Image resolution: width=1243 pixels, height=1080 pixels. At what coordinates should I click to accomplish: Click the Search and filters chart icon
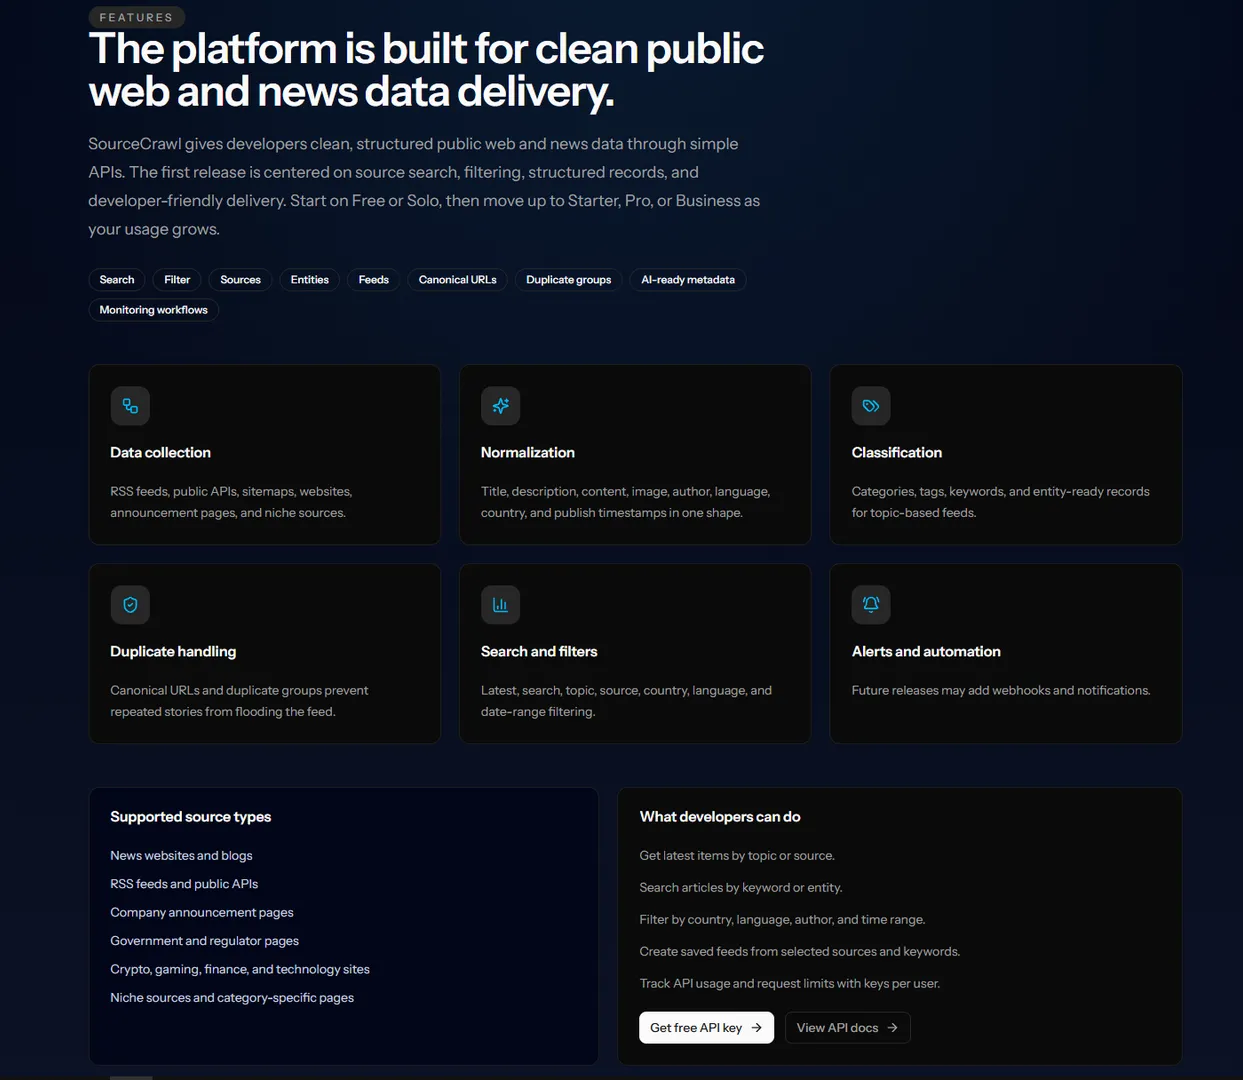(x=500, y=605)
